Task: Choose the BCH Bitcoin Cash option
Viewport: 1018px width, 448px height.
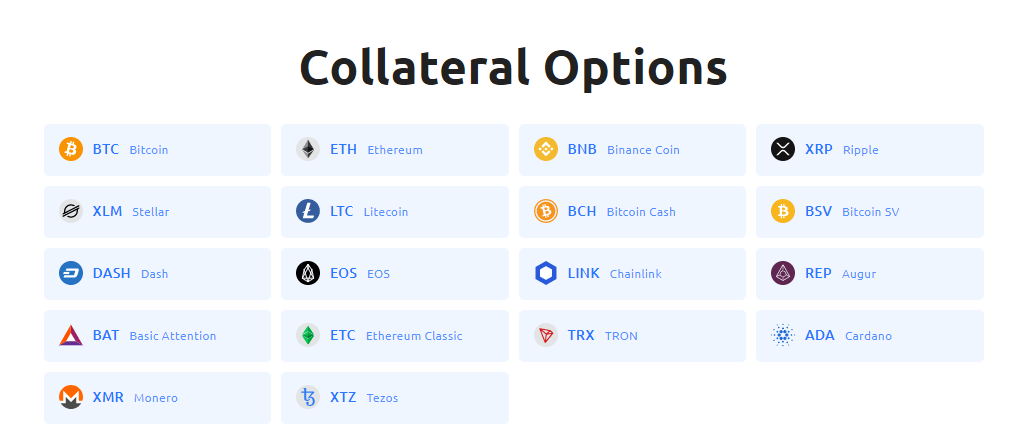Action: pyautogui.click(x=632, y=212)
